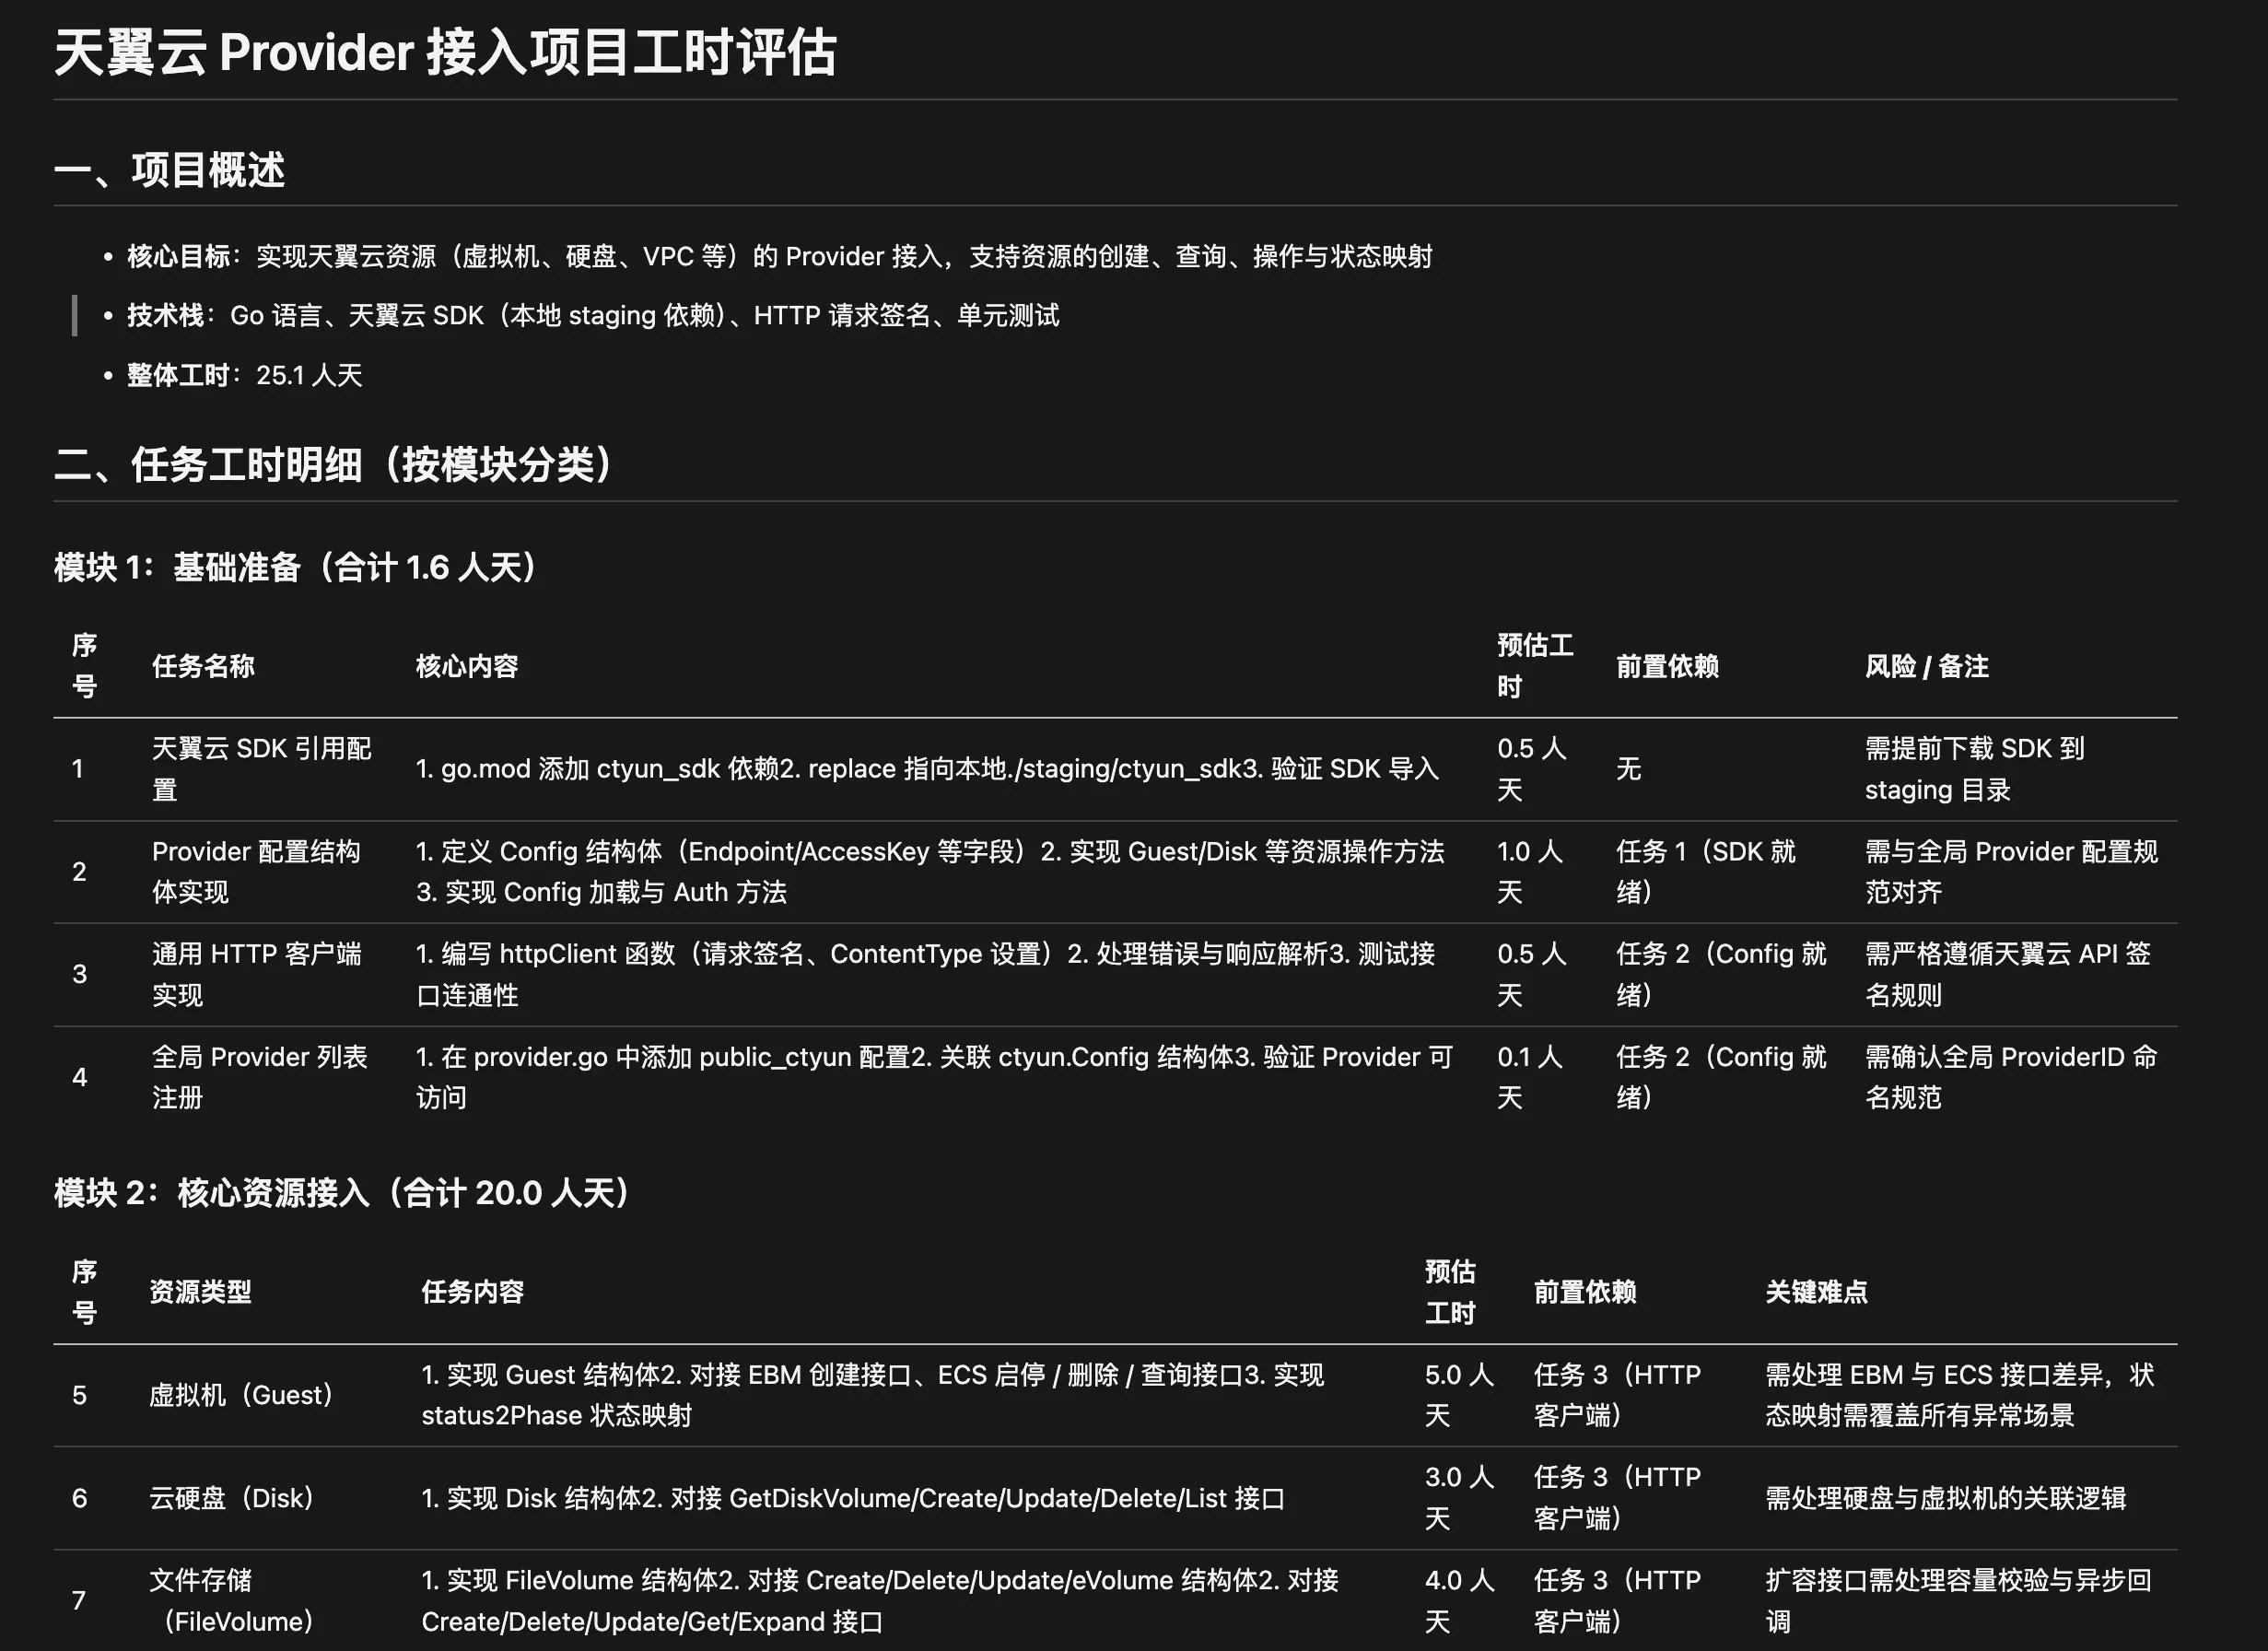Click the "任务名称" column header
The height and width of the screenshot is (1651, 2268).
click(203, 667)
